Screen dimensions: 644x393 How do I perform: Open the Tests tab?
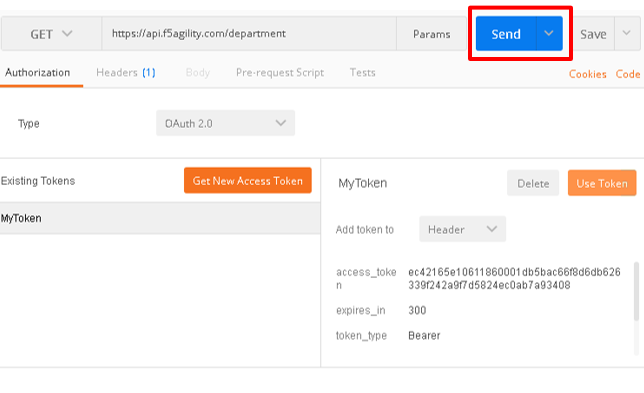pyautogui.click(x=362, y=73)
